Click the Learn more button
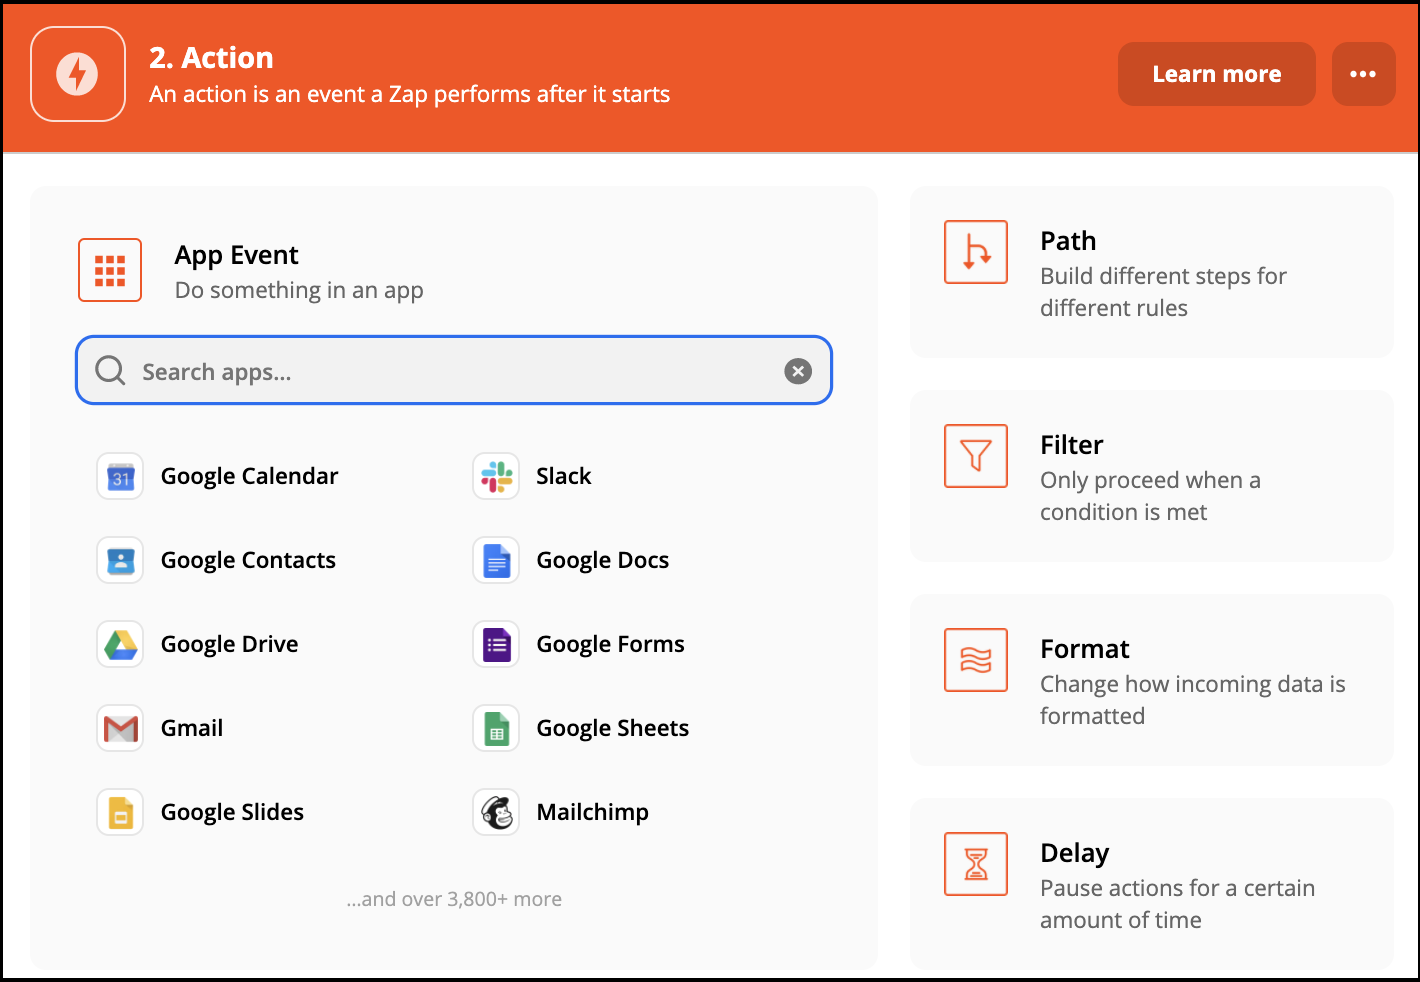The height and width of the screenshot is (982, 1420). click(1216, 74)
